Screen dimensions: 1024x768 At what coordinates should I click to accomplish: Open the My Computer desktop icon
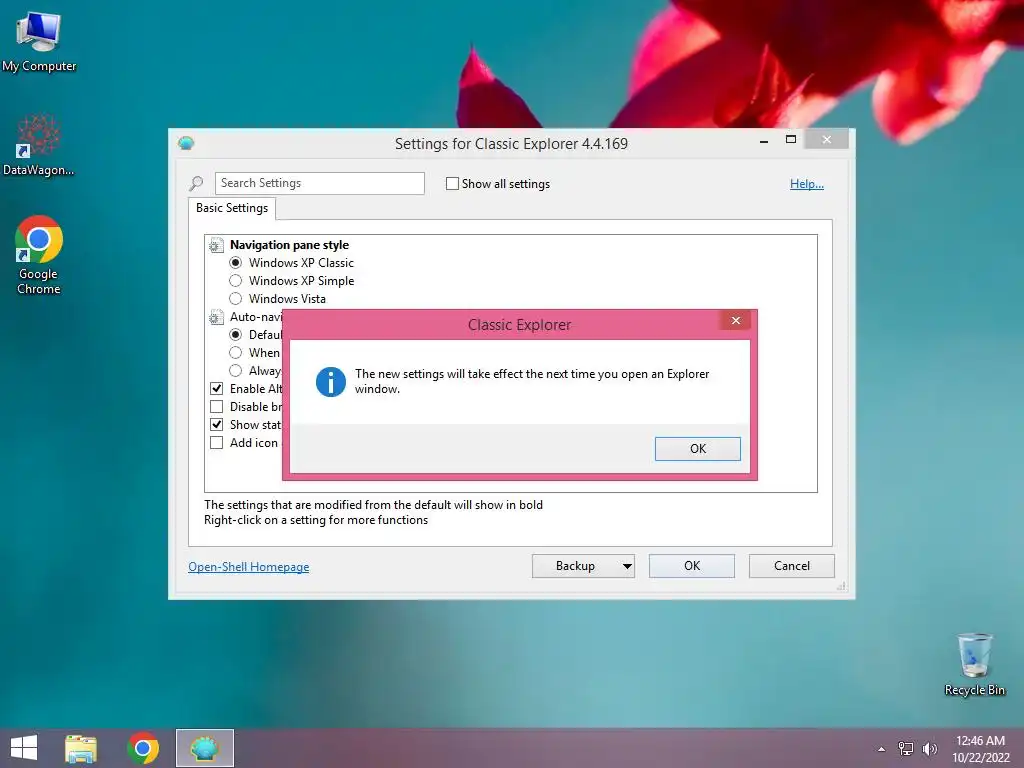(39, 41)
